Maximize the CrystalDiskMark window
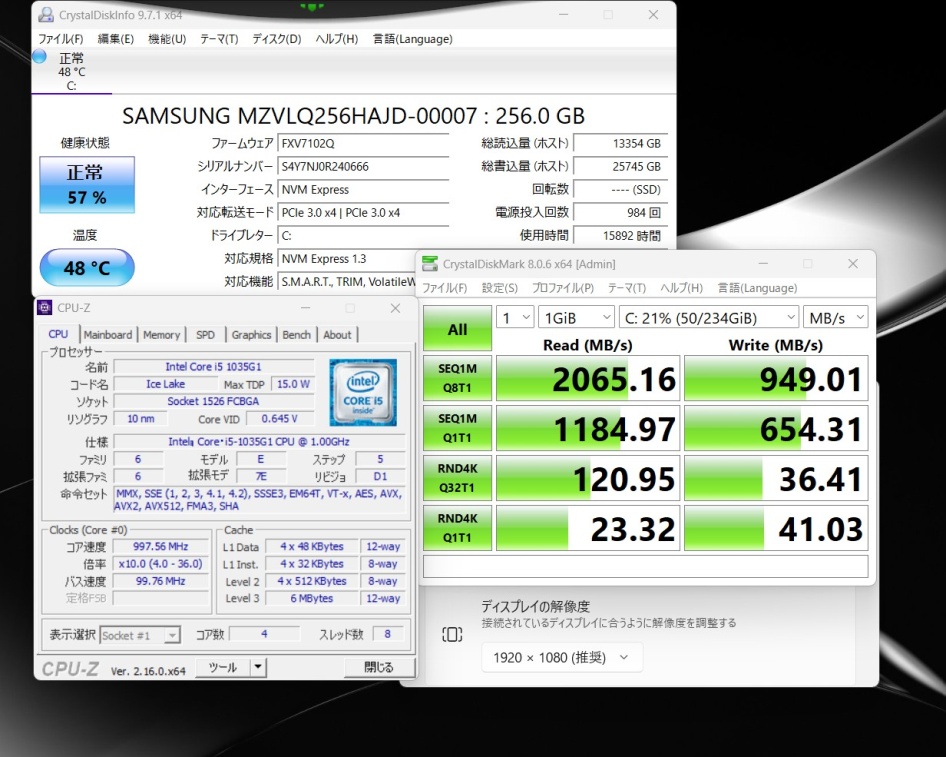The width and height of the screenshot is (946, 757). coord(808,264)
